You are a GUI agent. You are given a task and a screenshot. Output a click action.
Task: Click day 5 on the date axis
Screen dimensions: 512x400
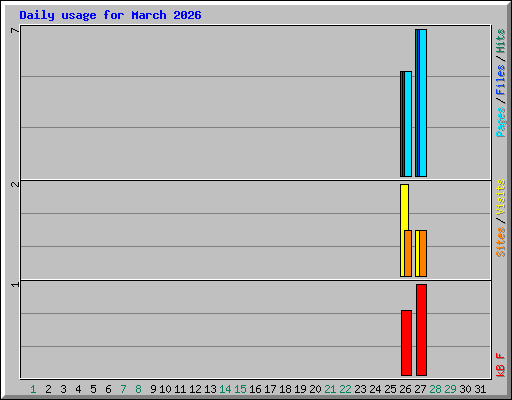[x=93, y=389]
